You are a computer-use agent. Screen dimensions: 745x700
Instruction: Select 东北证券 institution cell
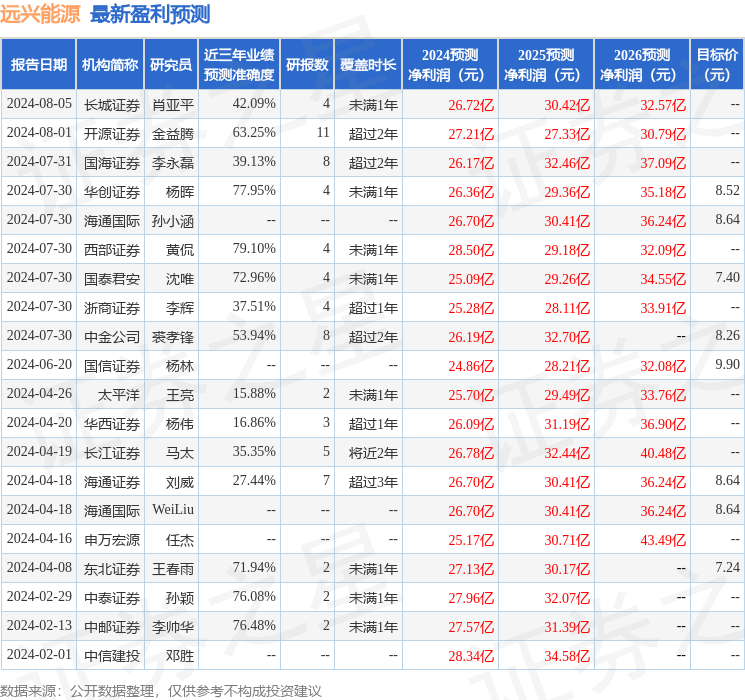coord(112,569)
